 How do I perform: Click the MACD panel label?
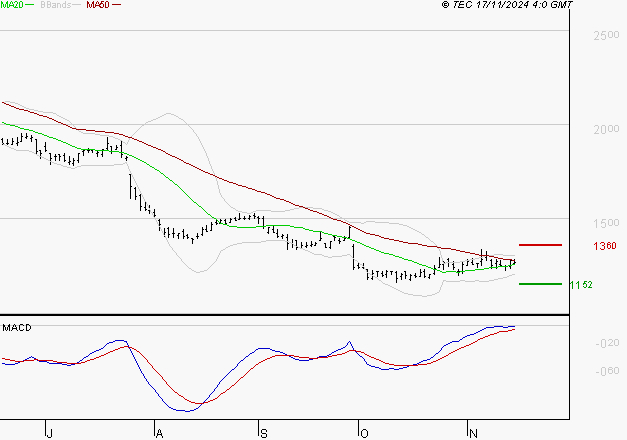[17, 328]
